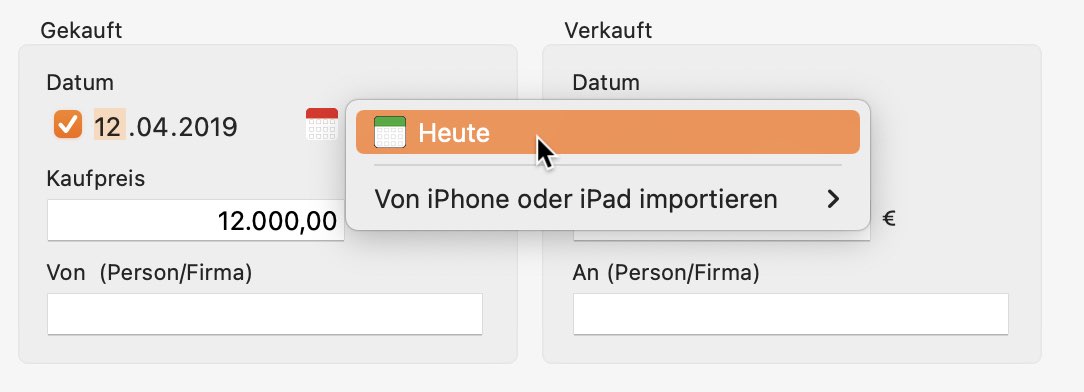Click the Verkauft section heading

[x=608, y=30]
